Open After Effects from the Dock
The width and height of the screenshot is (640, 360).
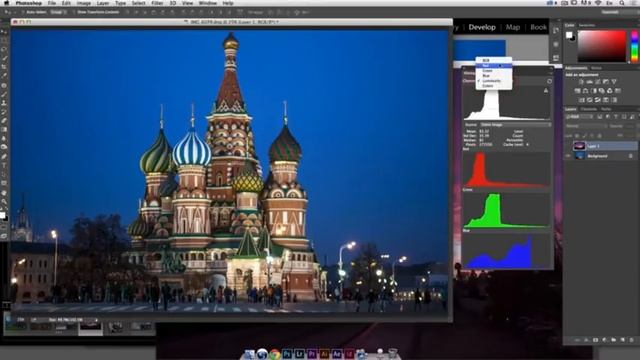(337, 354)
